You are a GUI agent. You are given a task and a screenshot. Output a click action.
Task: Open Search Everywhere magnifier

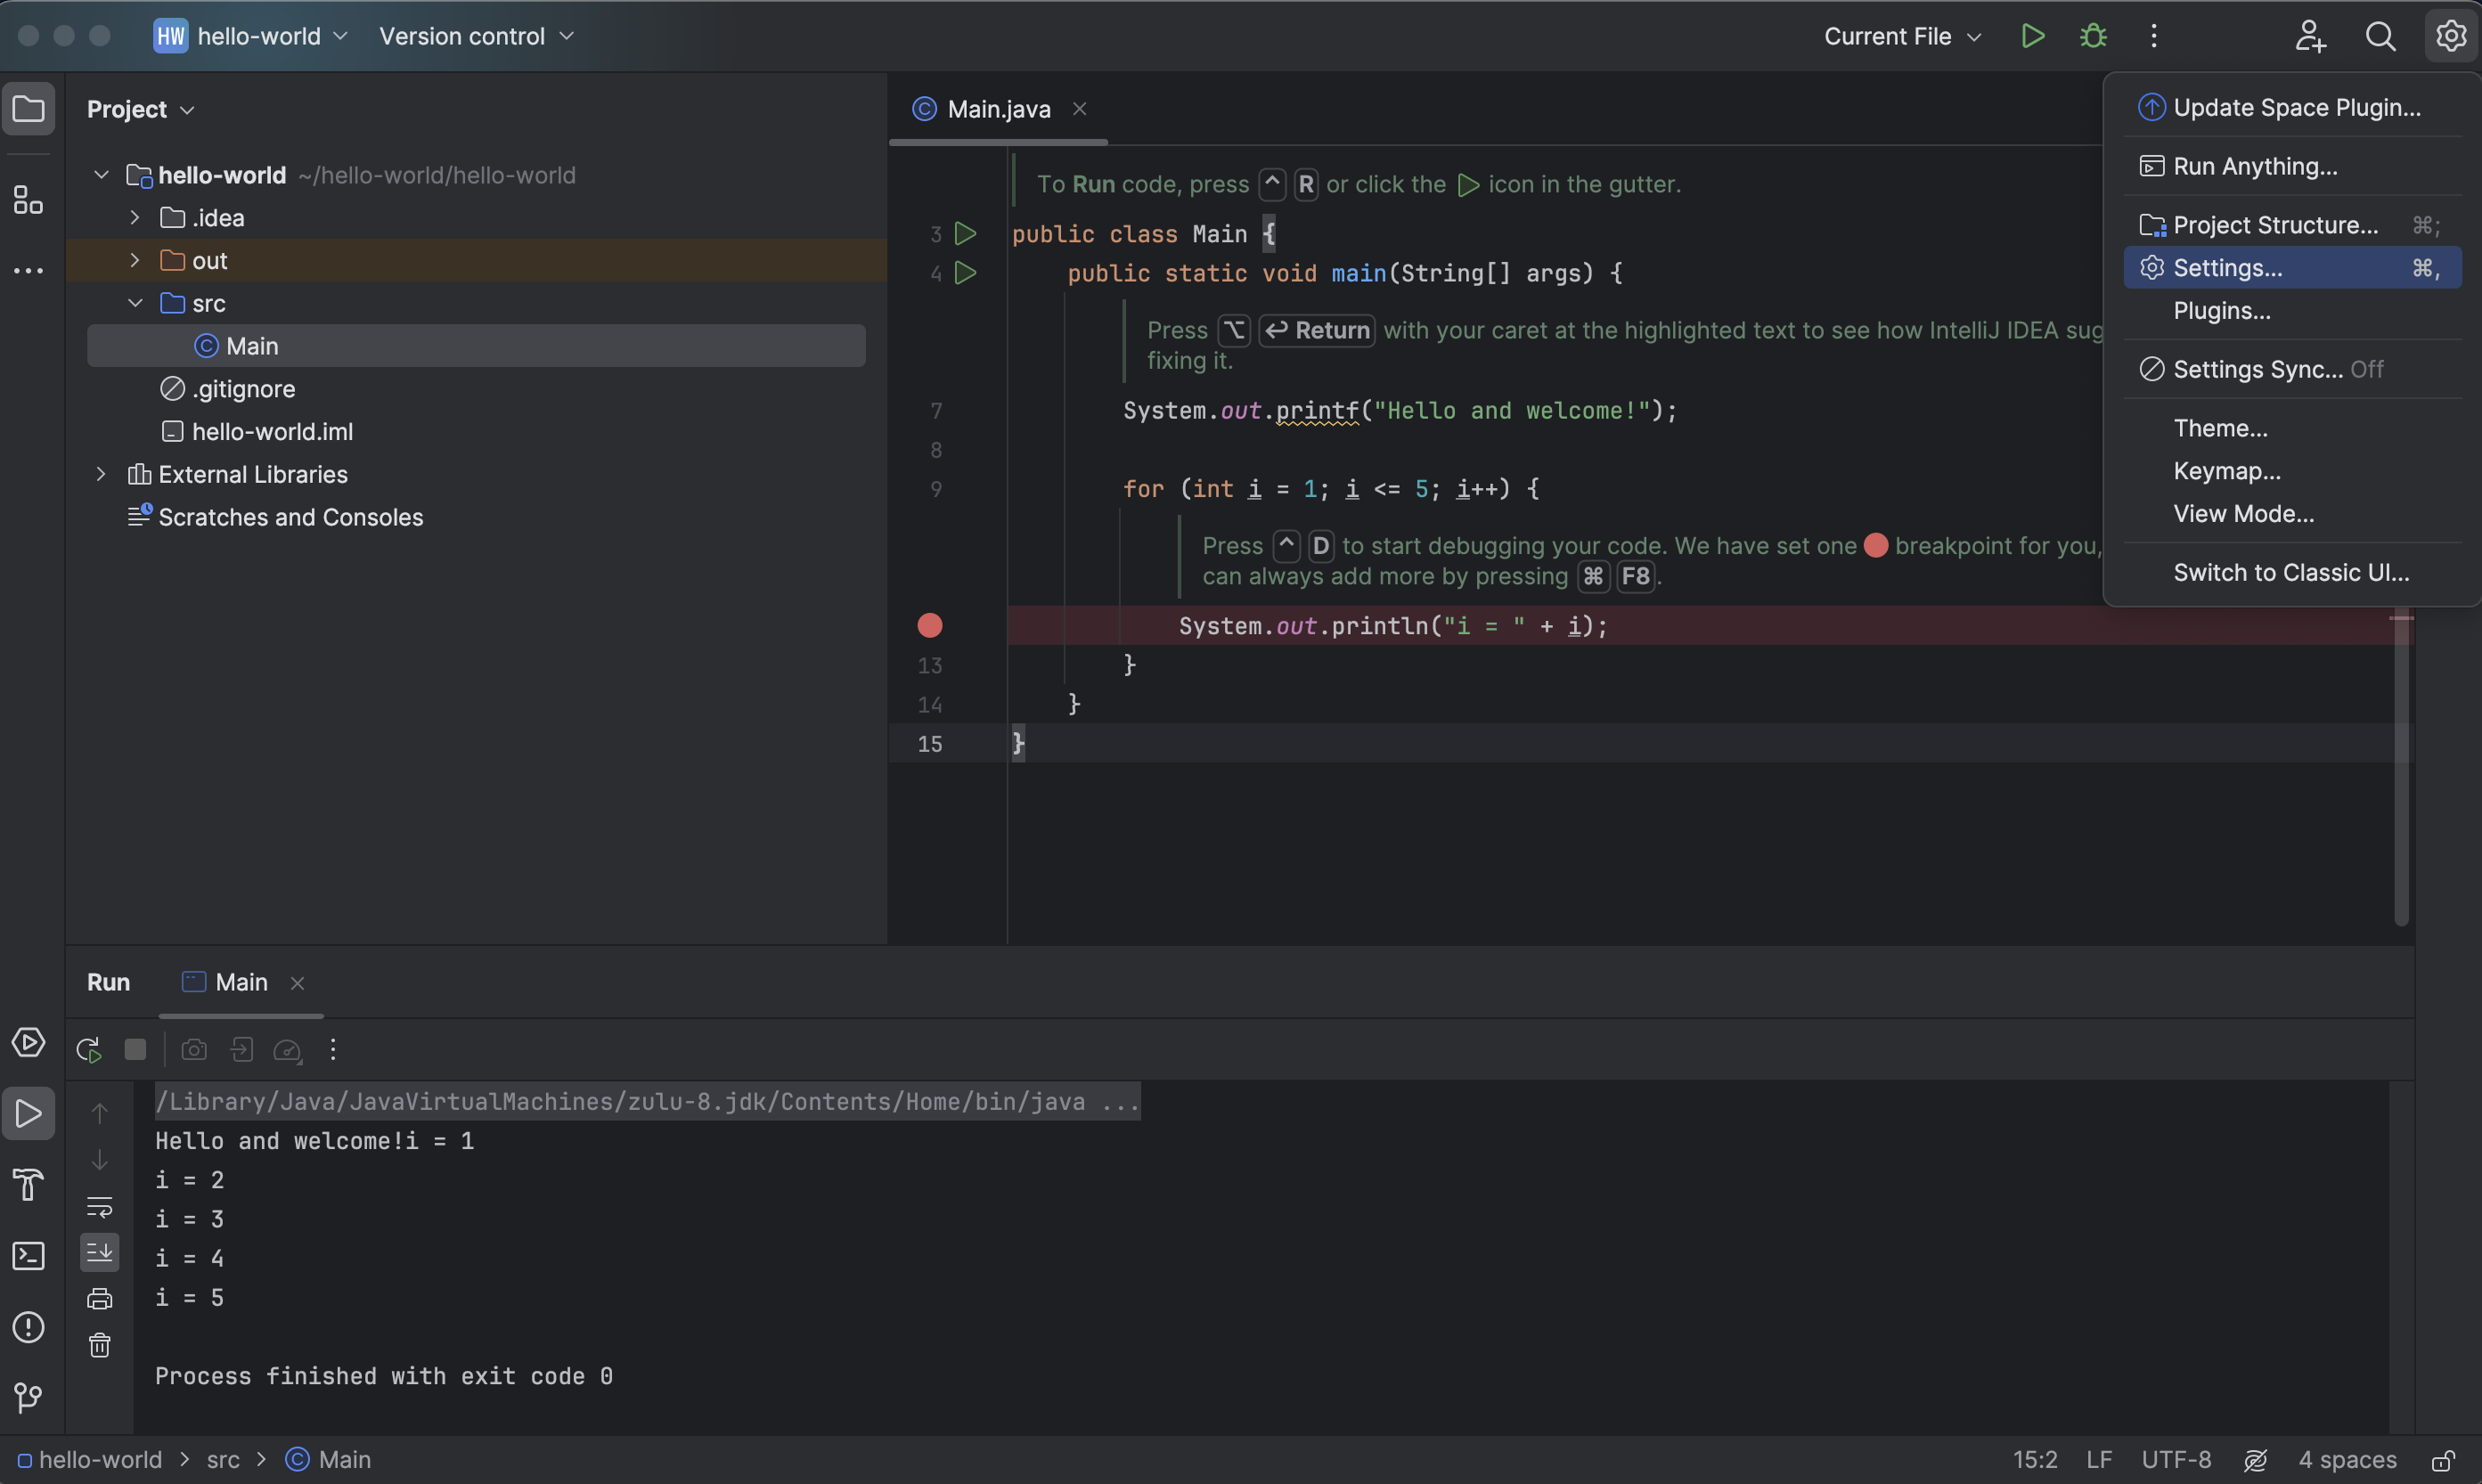(x=2381, y=36)
